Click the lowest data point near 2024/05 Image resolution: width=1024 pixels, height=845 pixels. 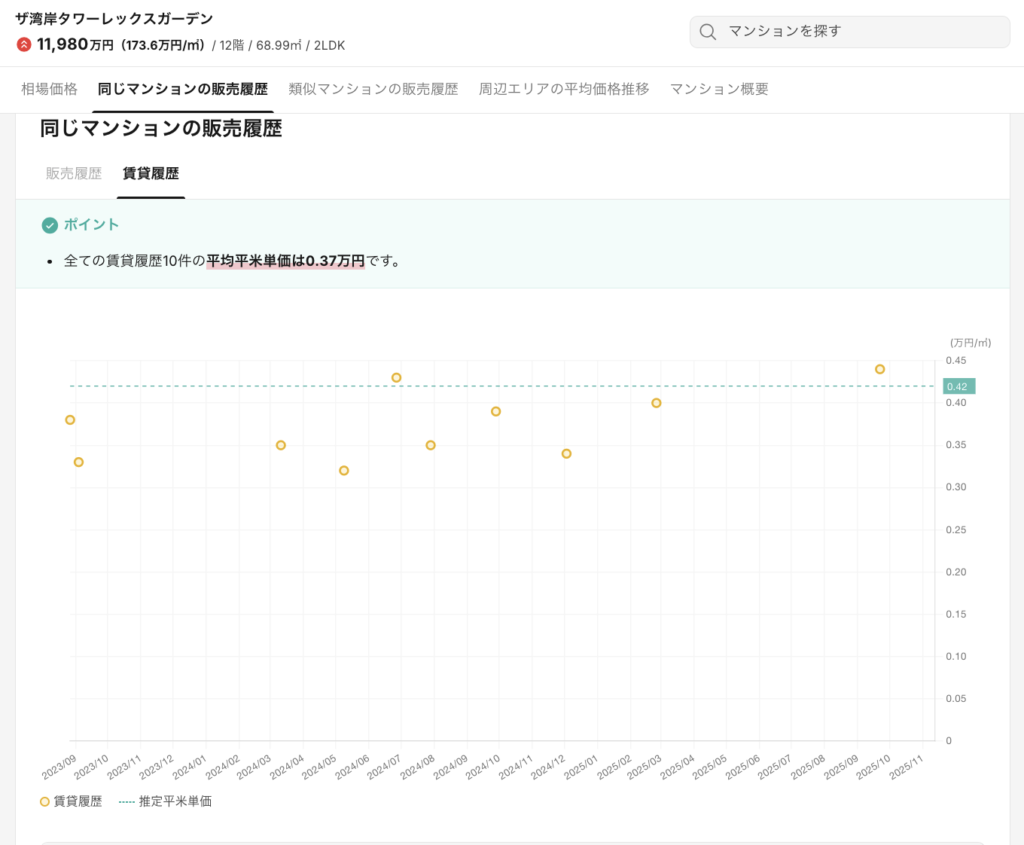coord(344,471)
